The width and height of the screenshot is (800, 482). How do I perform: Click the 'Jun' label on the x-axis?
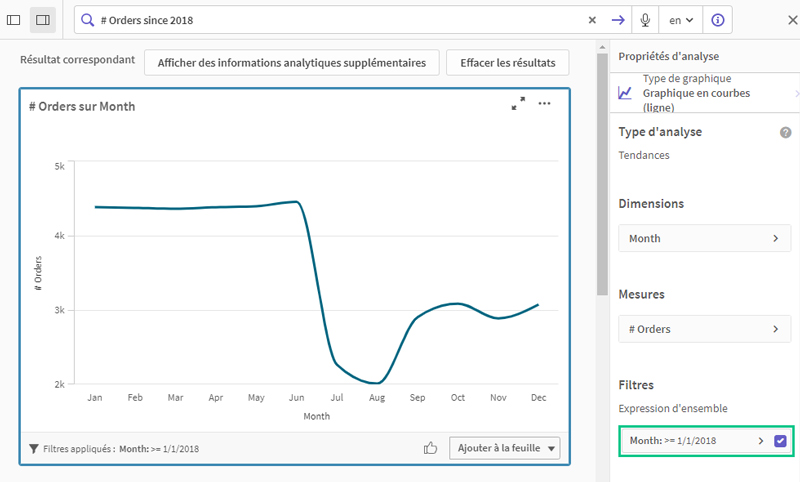pyautogui.click(x=296, y=397)
